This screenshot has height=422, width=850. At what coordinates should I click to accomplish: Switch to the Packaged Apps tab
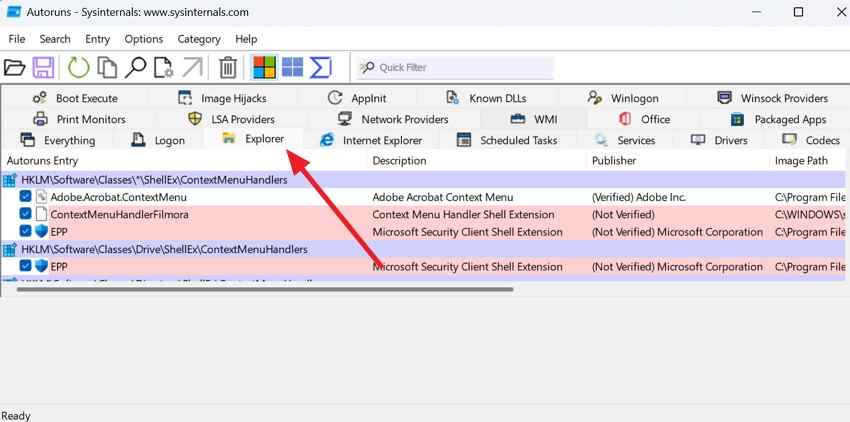click(778, 119)
